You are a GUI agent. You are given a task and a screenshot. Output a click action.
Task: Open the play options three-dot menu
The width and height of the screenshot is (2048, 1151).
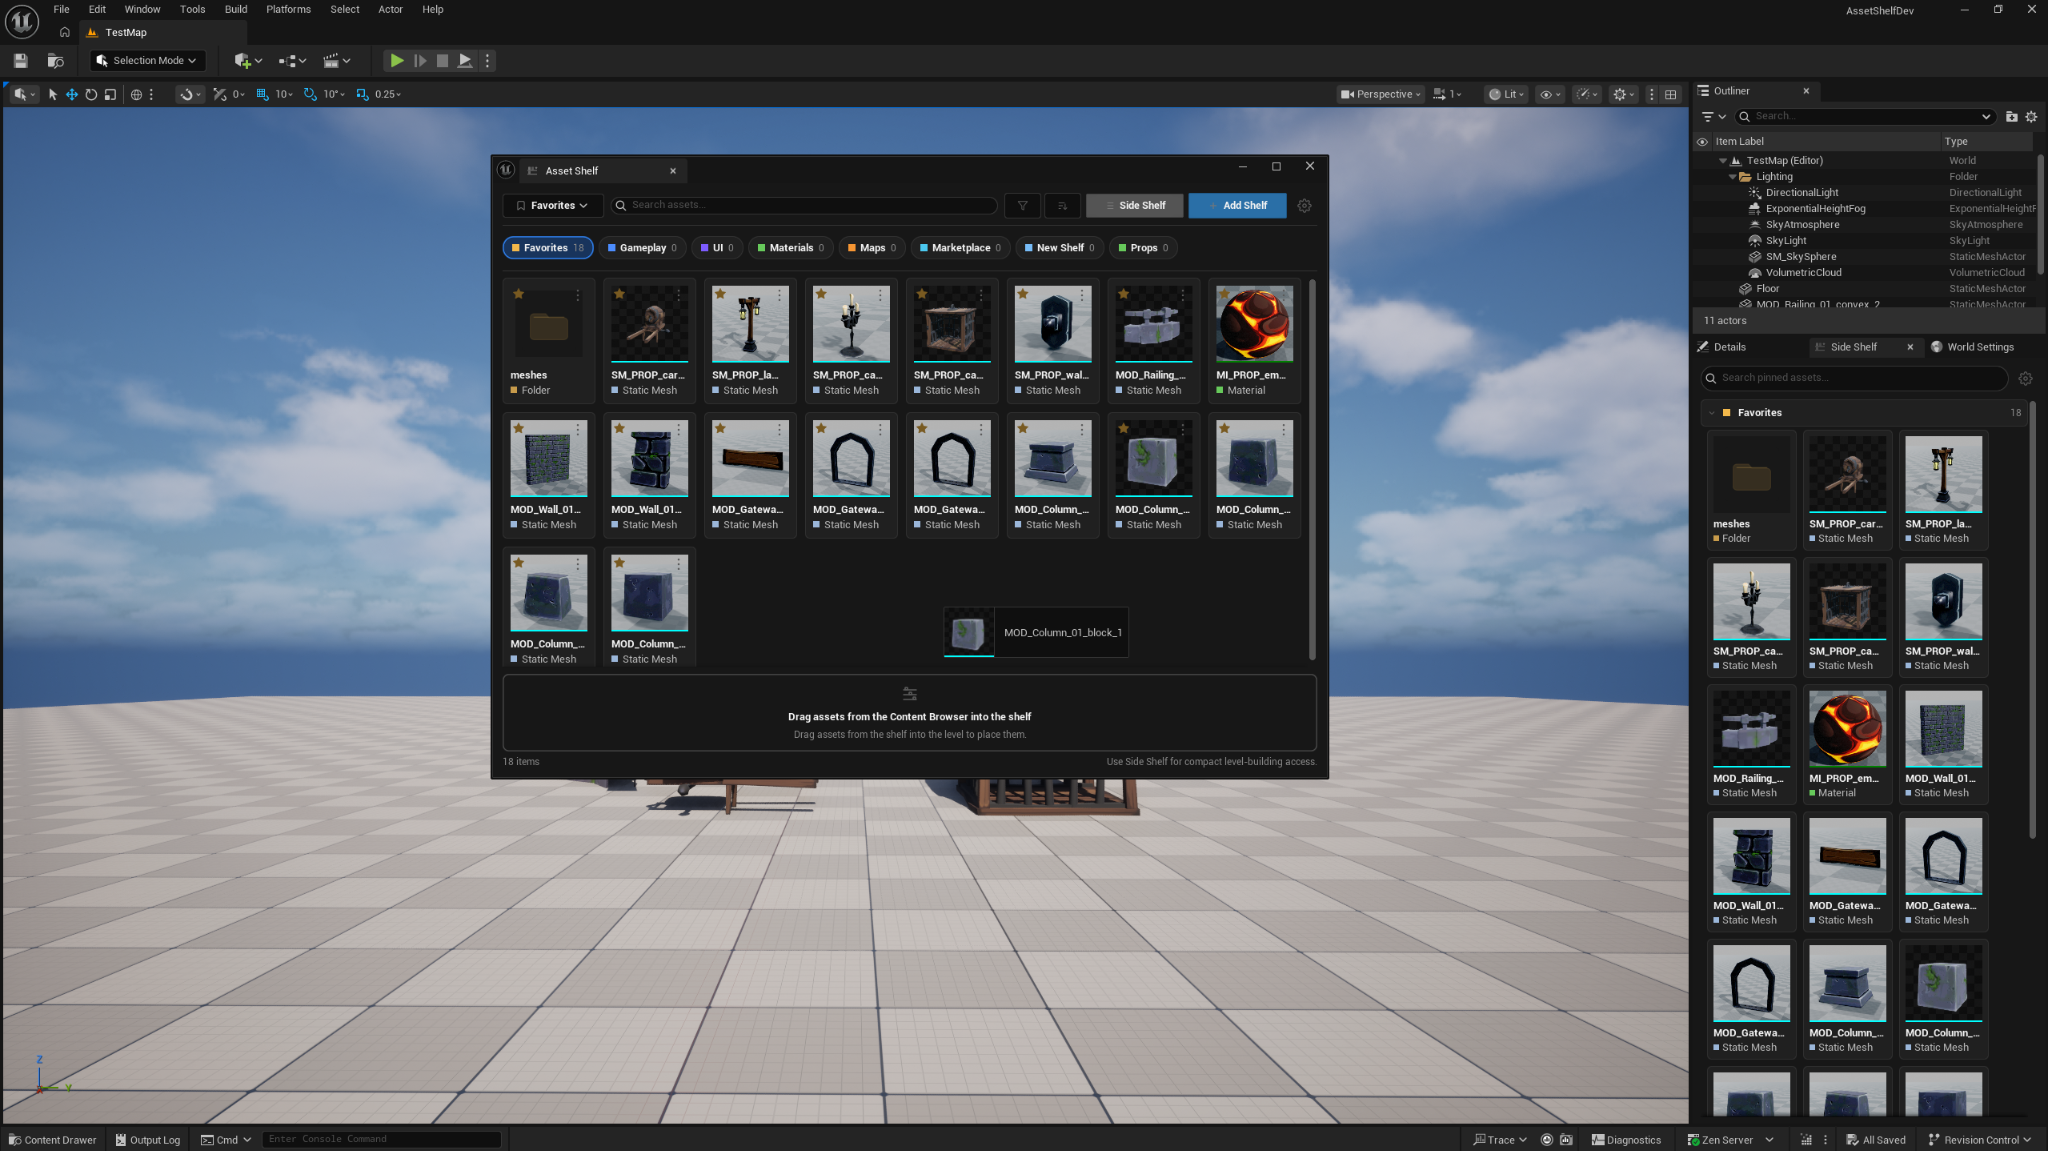(488, 61)
